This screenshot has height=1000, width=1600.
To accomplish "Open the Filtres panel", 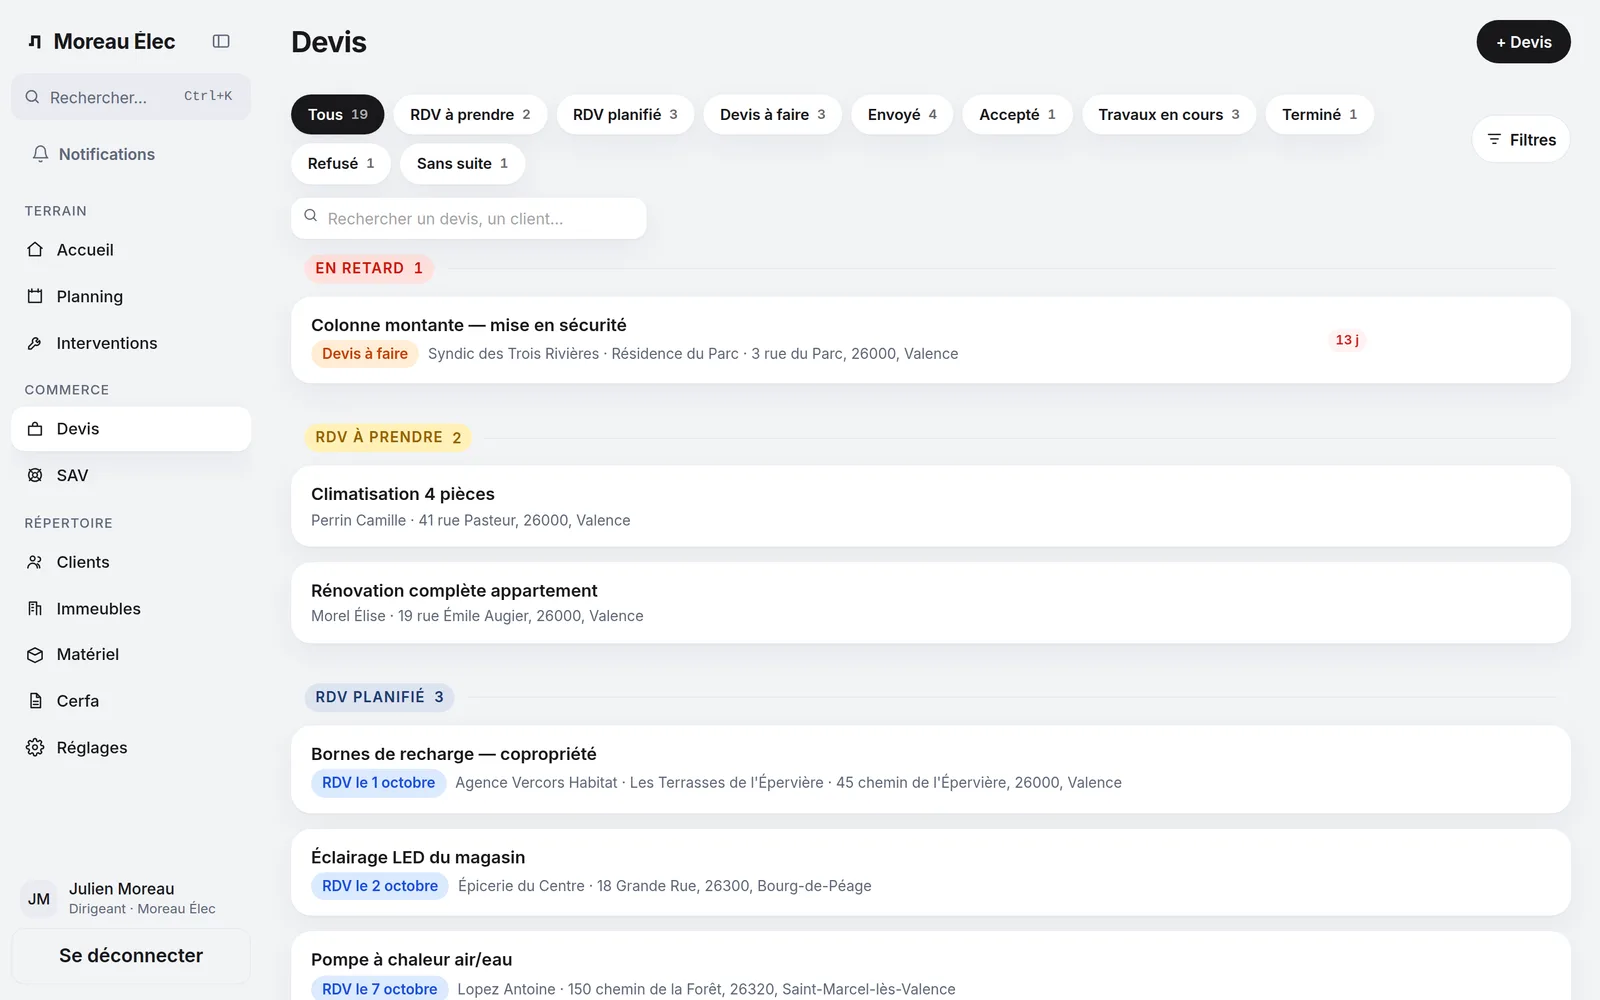I will coord(1521,139).
